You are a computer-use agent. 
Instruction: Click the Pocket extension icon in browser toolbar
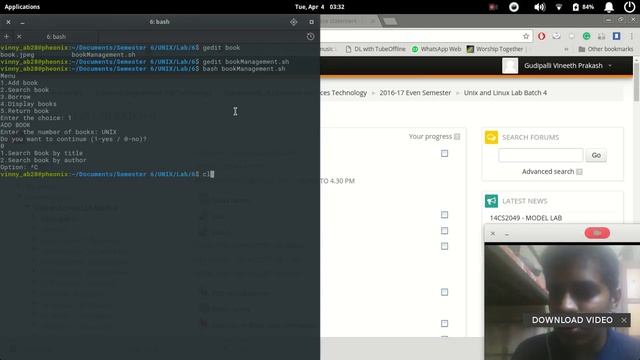coord(556,36)
